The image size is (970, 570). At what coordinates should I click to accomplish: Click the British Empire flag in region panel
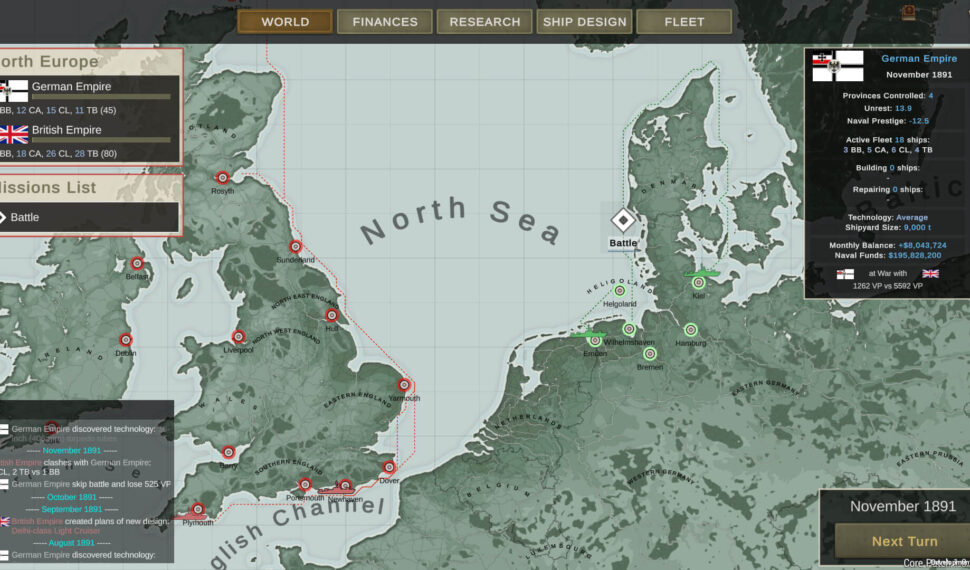[x=14, y=134]
